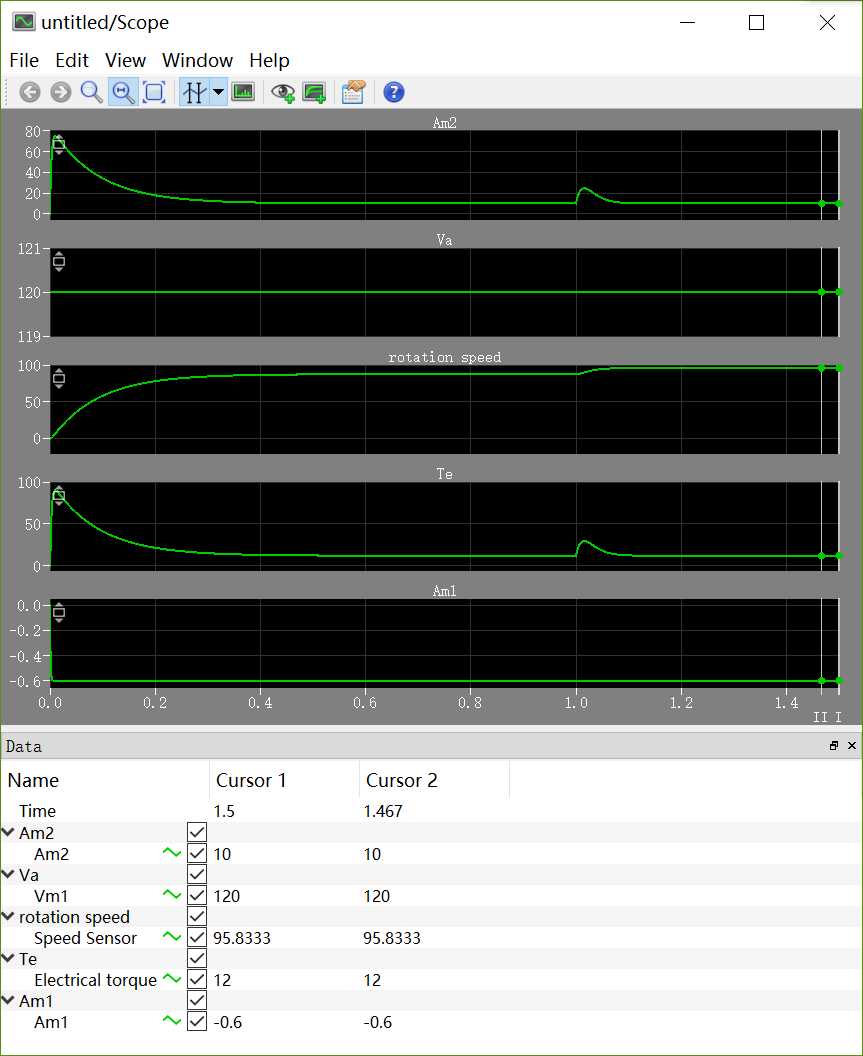Click the previous view back arrow
The height and width of the screenshot is (1056, 863).
pos(30,92)
